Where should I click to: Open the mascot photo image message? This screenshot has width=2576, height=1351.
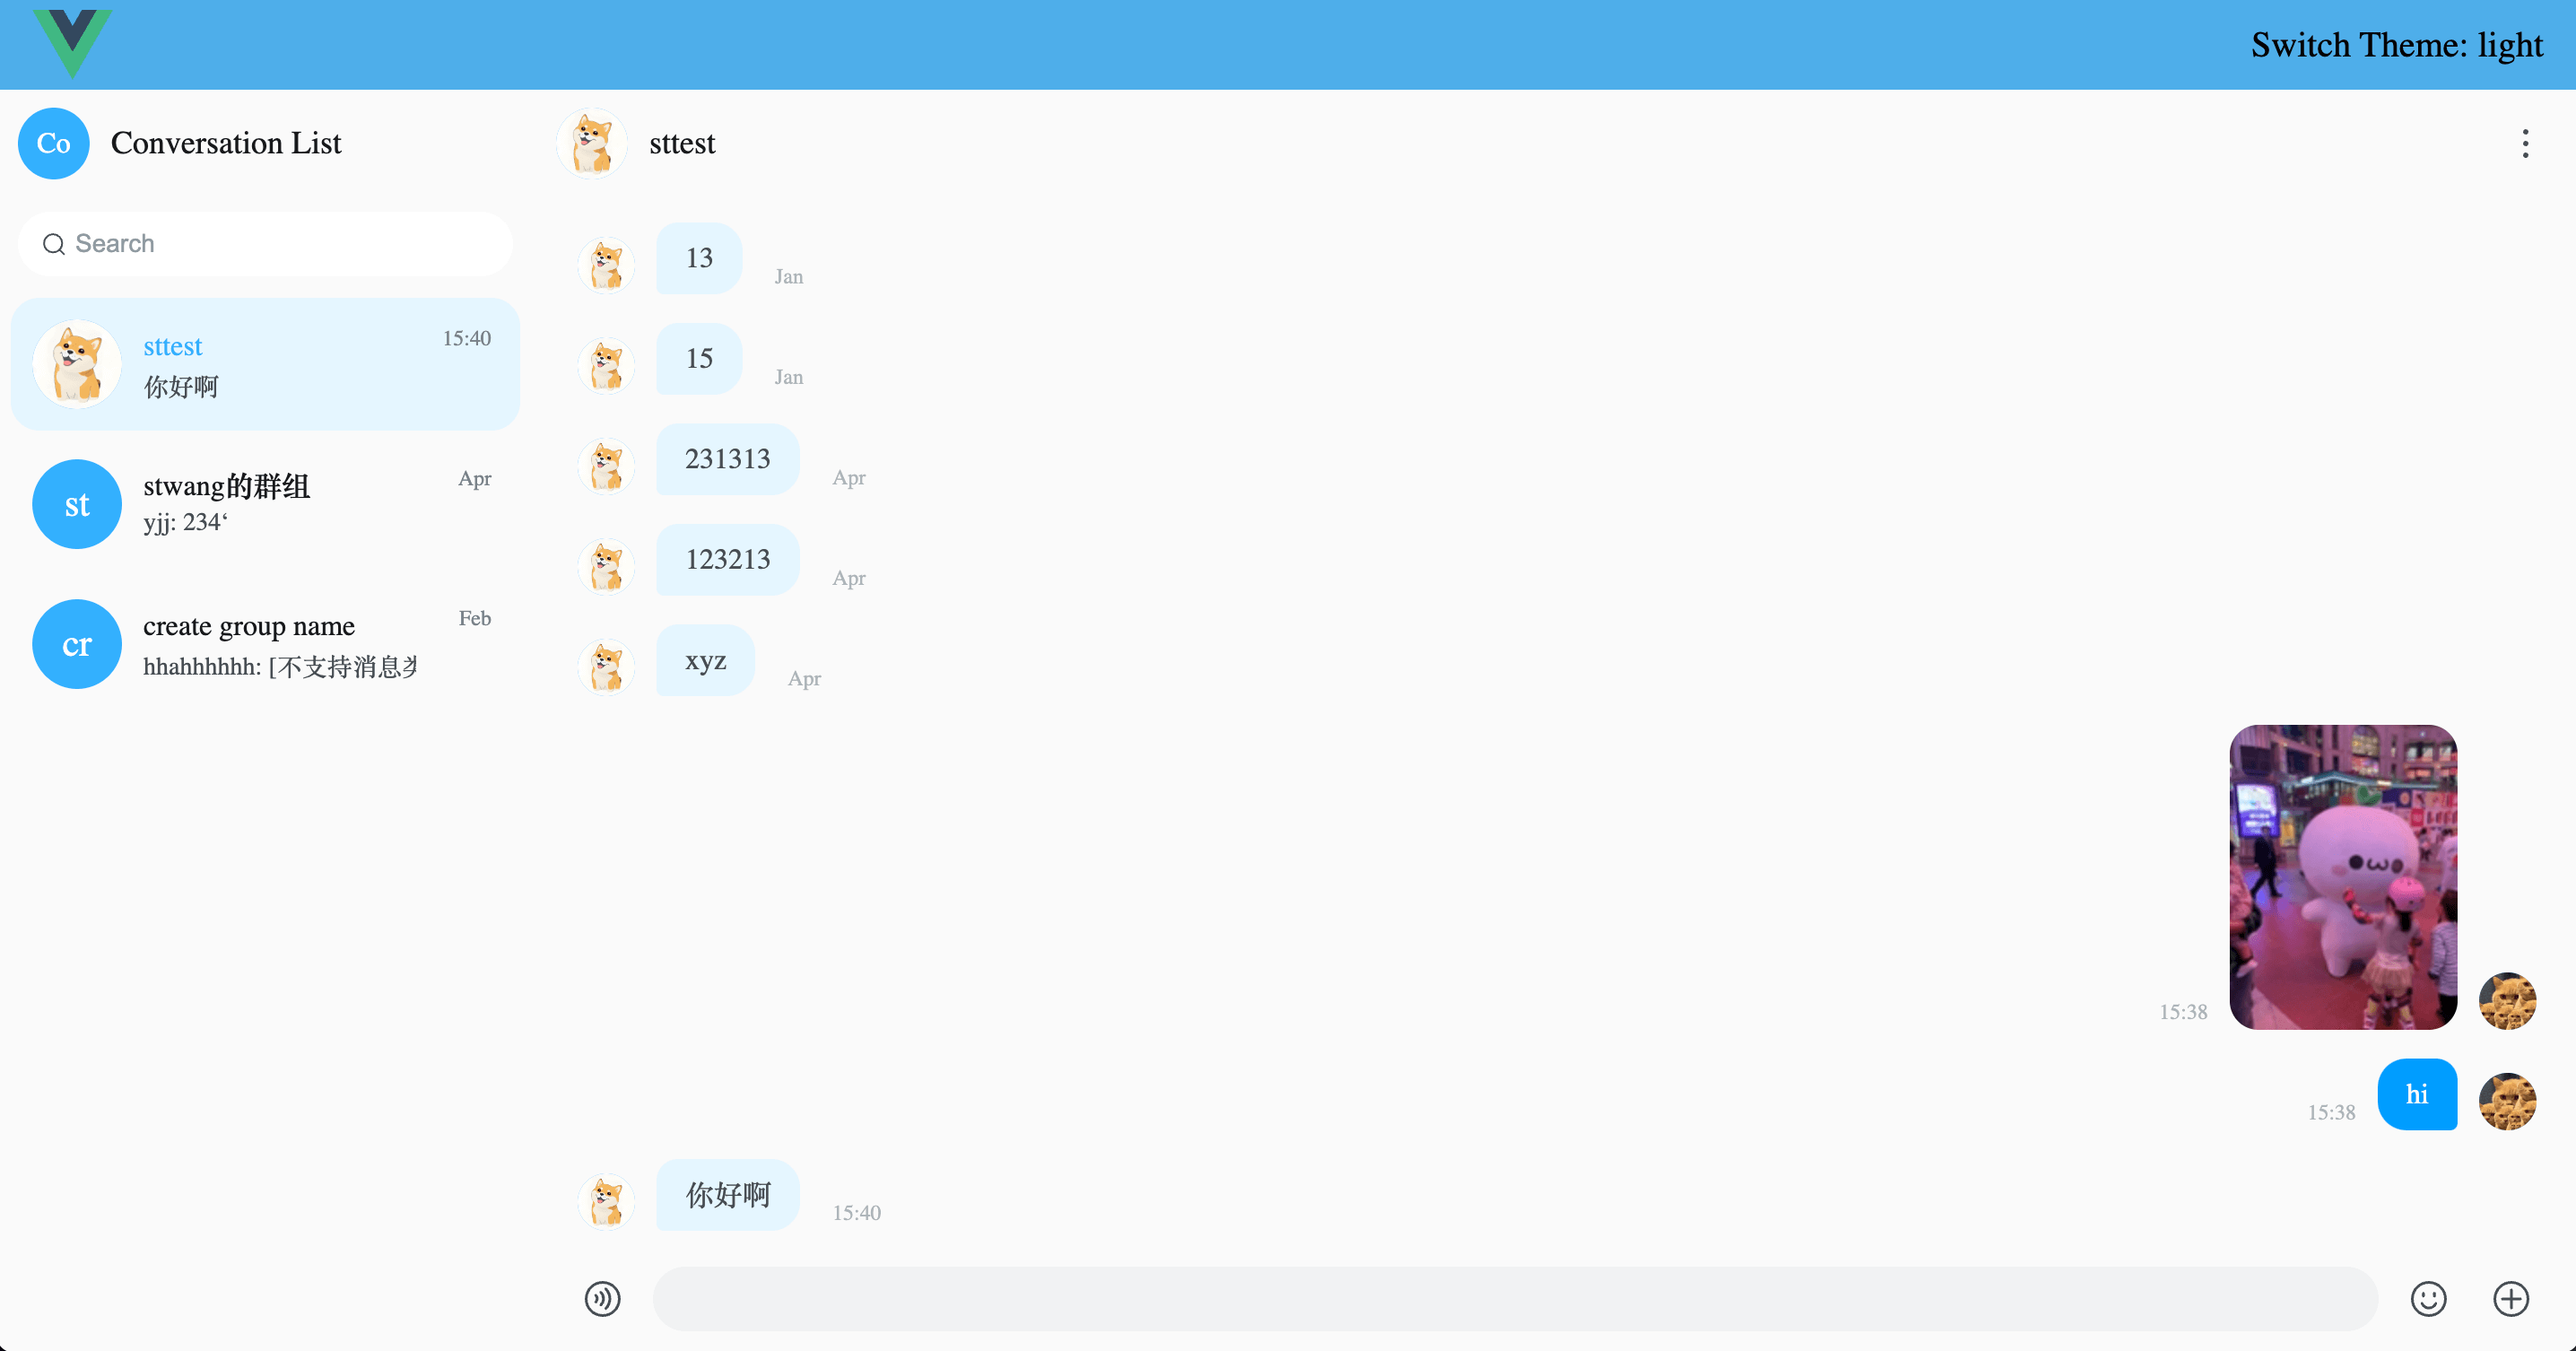point(2342,877)
